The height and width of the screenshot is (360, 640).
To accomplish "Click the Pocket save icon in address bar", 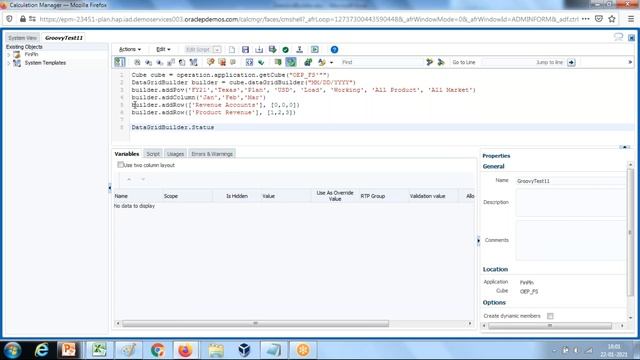I will point(599,19).
